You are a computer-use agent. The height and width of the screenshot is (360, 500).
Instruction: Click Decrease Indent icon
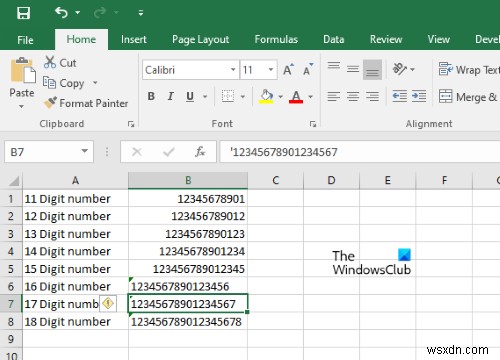[x=400, y=97]
